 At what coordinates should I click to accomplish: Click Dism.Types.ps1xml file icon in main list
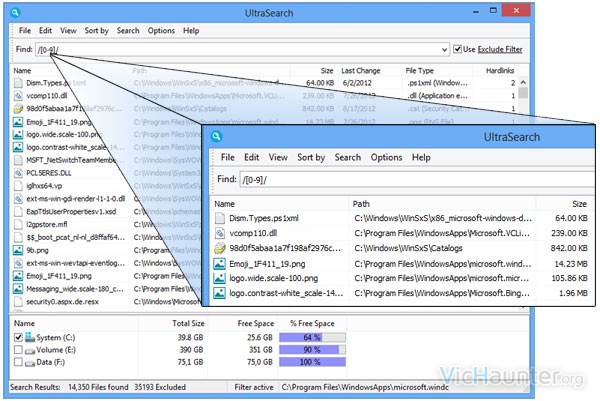[x=18, y=83]
